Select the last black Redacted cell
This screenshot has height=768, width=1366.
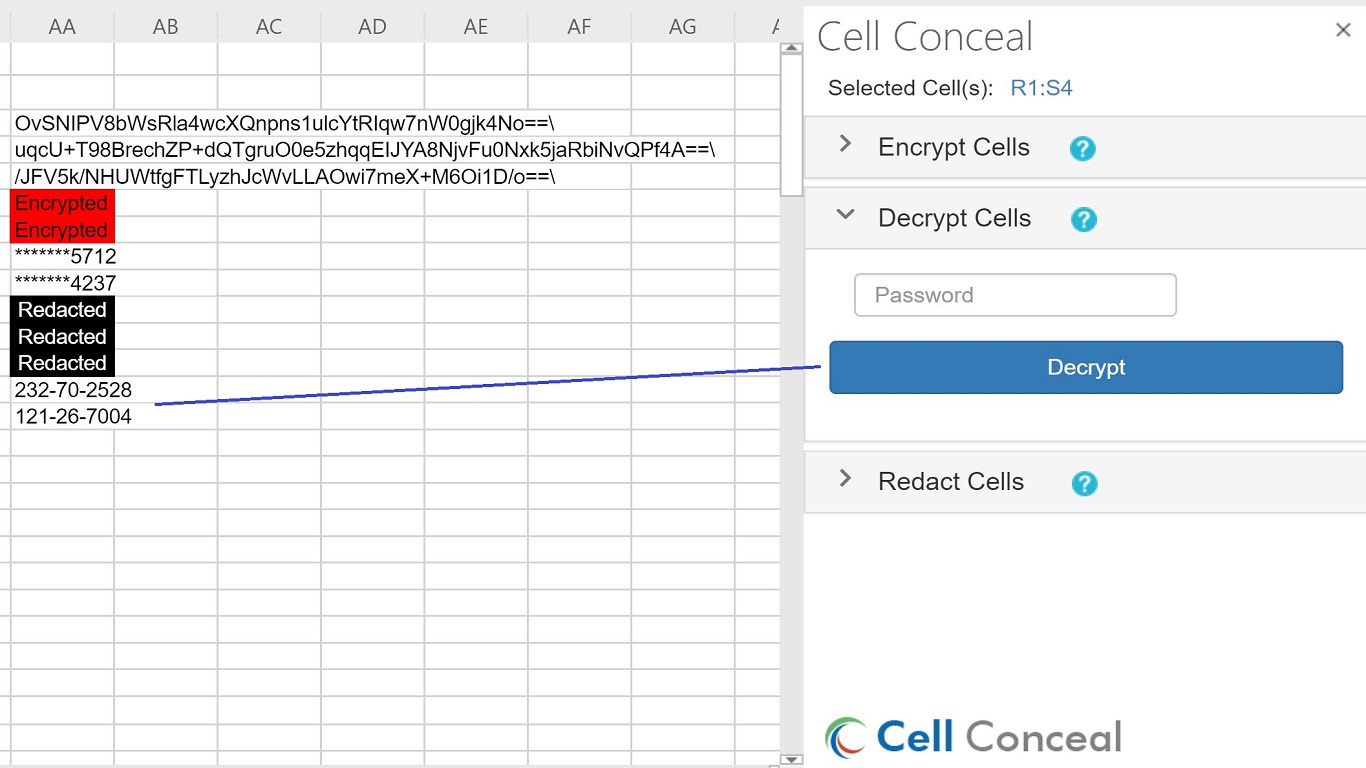pos(62,363)
